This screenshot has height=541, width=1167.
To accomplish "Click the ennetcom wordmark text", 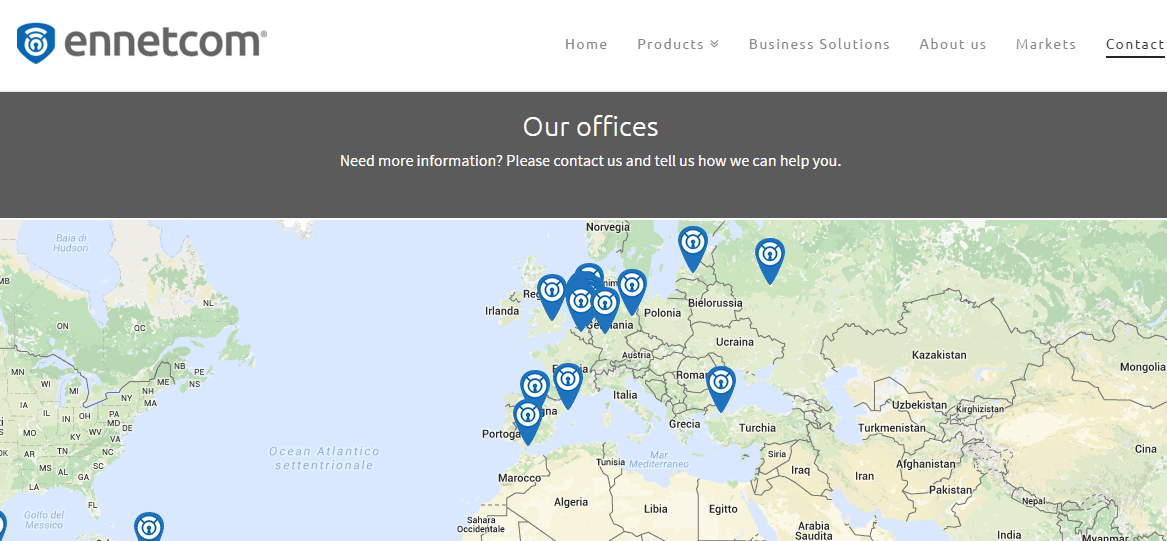I will tap(165, 42).
